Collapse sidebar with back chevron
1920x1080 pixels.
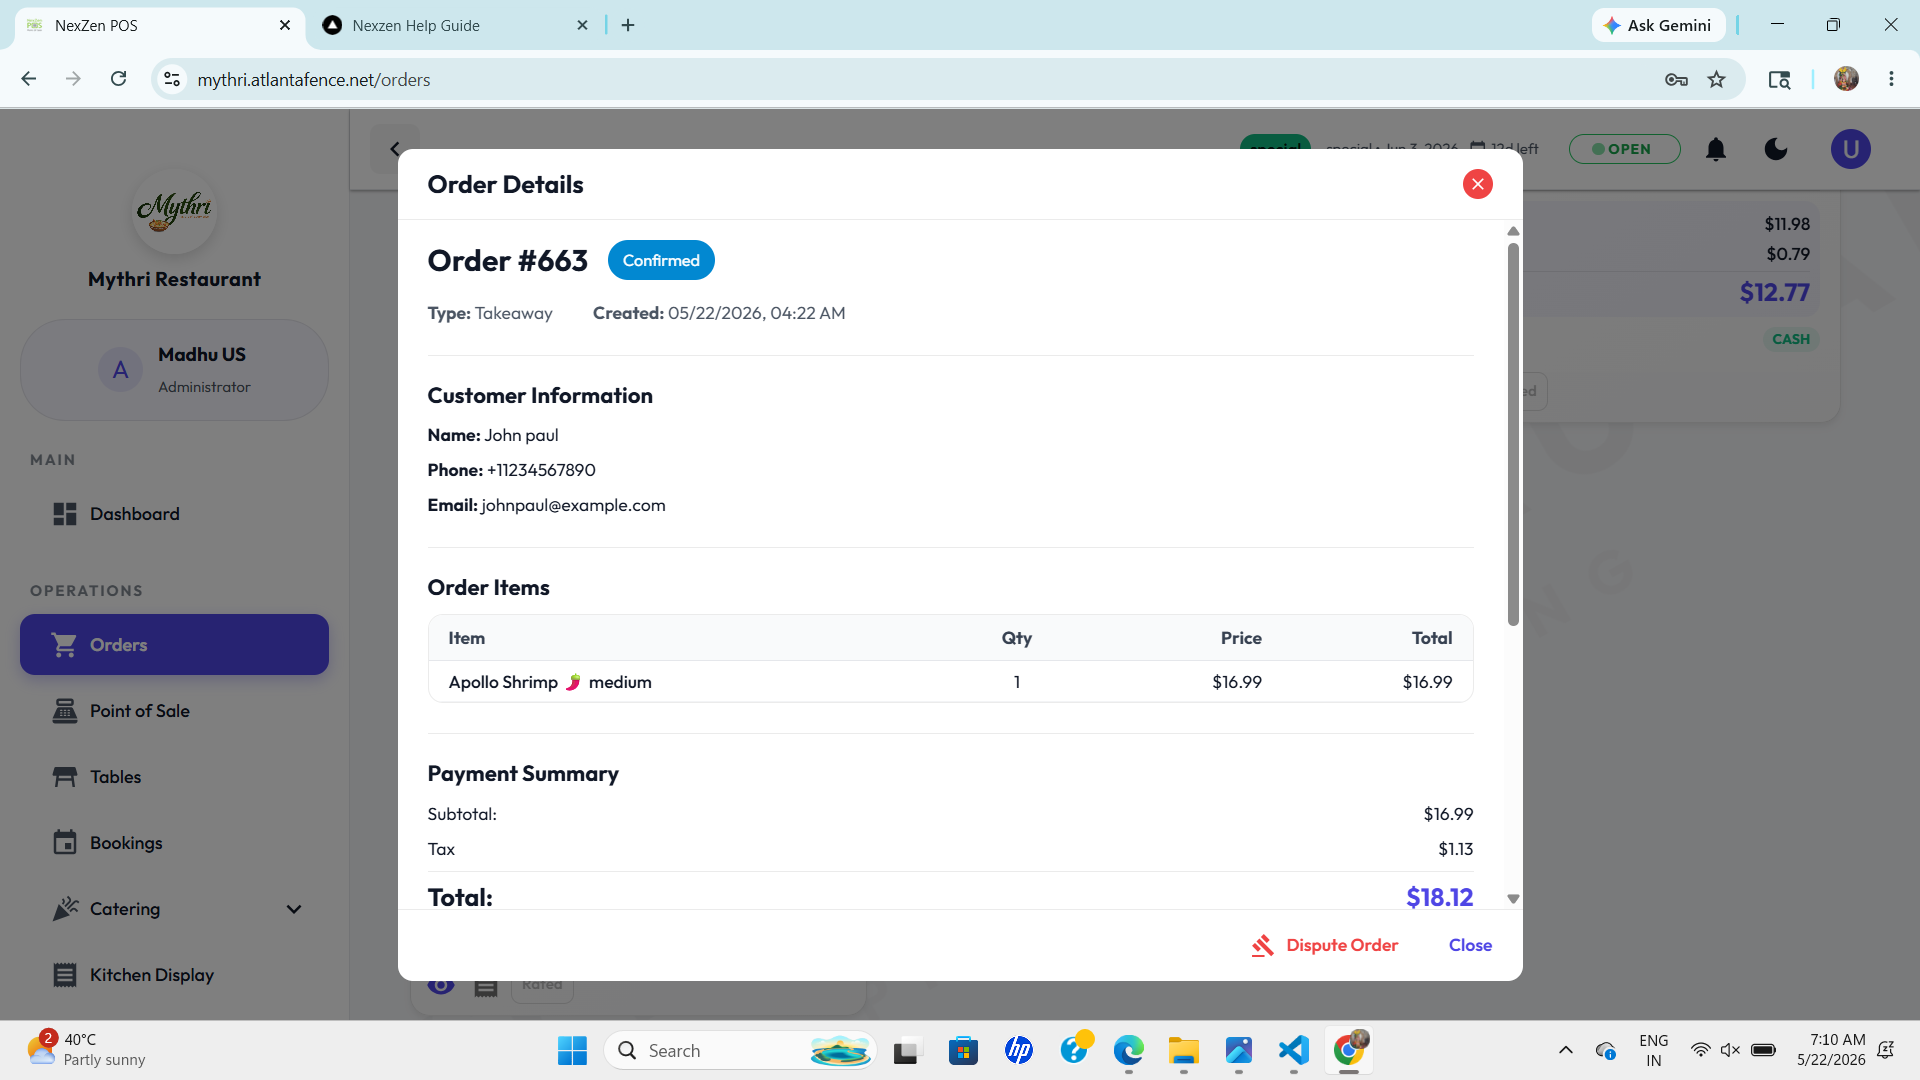[395, 149]
